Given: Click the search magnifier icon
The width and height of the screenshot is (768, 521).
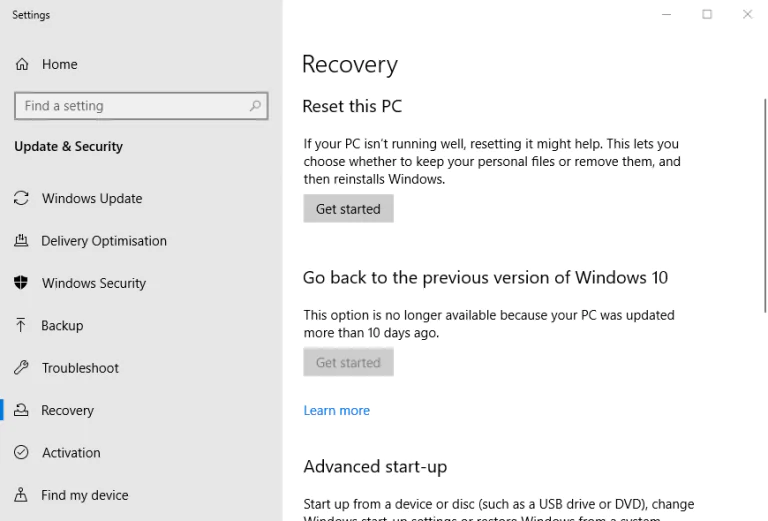Looking at the screenshot, I should (x=255, y=106).
